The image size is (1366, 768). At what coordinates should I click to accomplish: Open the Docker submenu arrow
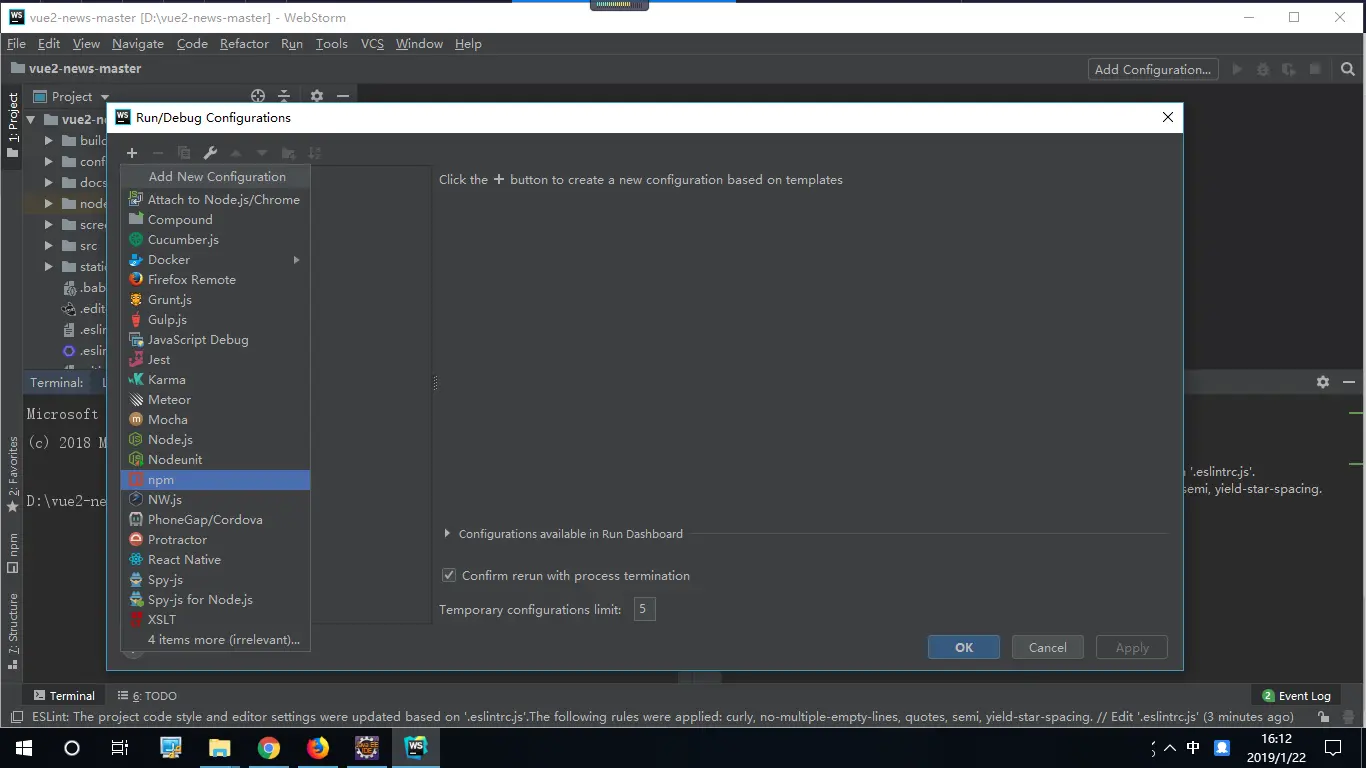point(297,260)
